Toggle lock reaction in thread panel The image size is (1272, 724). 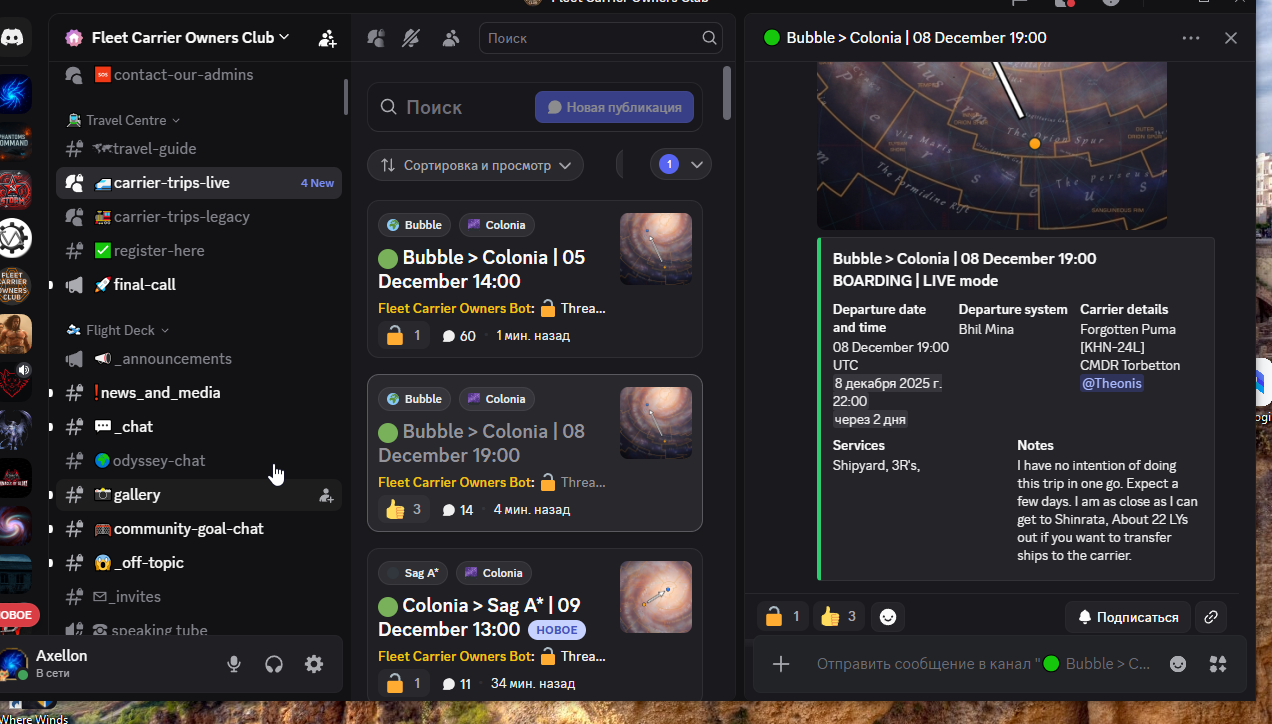click(784, 617)
